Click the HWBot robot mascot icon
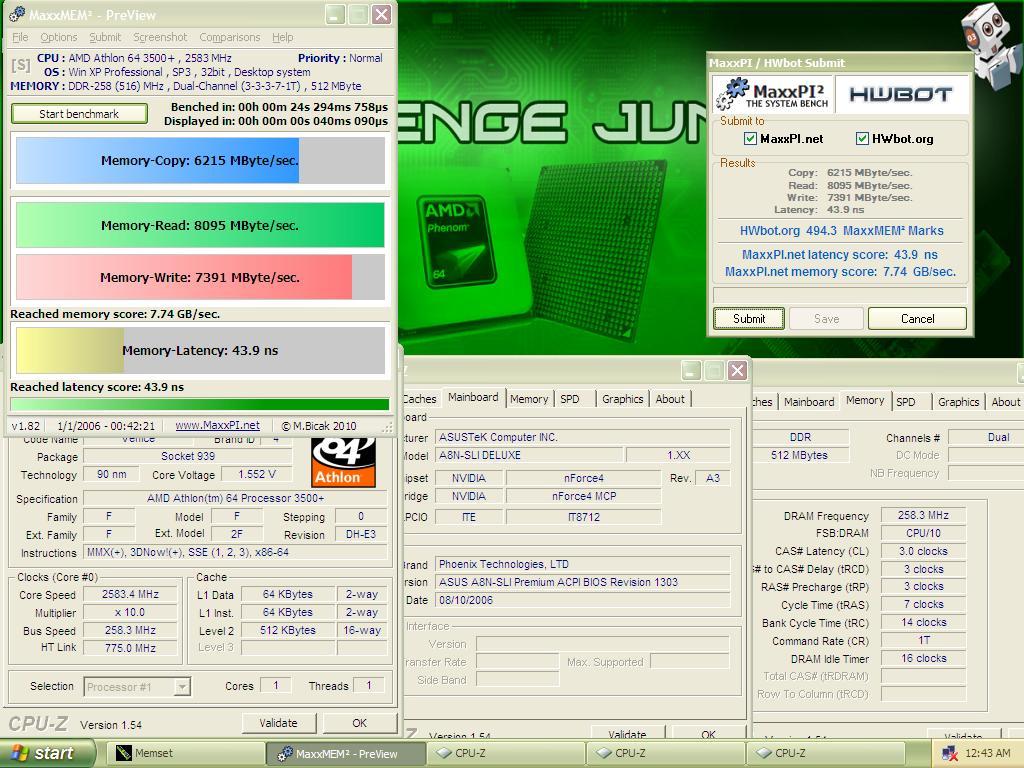This screenshot has height=768, width=1024. 991,44
